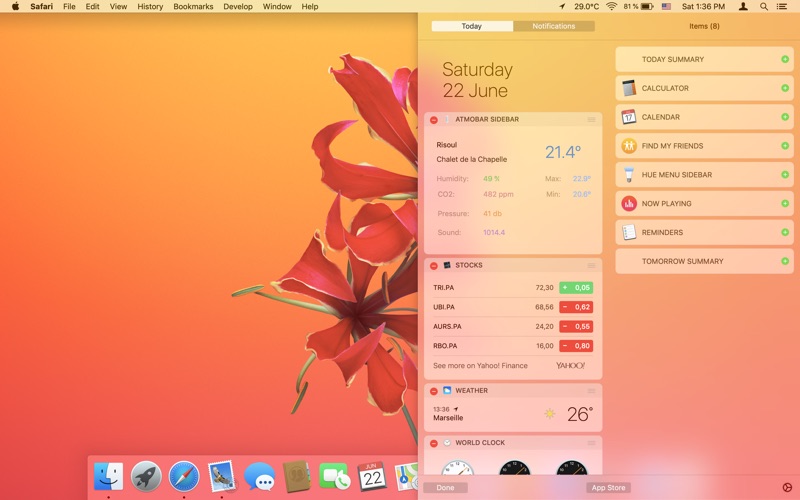Remove the Stocks widget
This screenshot has height=500, width=800.
pyautogui.click(x=434, y=266)
